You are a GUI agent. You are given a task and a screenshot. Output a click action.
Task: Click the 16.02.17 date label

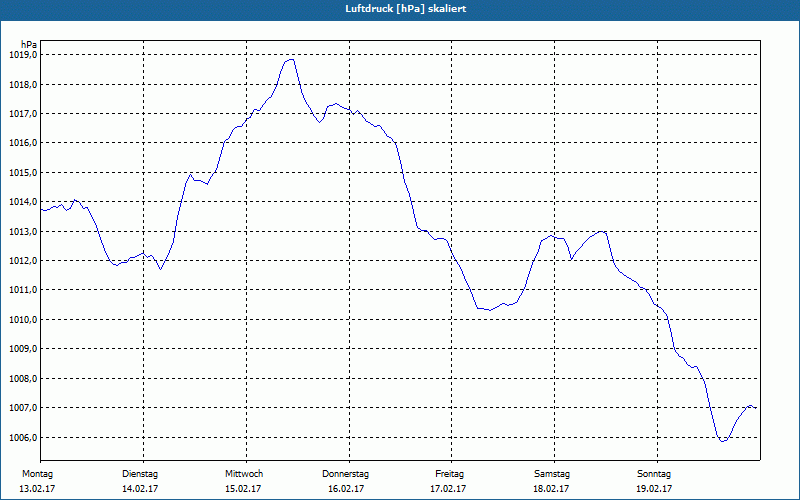tap(346, 489)
